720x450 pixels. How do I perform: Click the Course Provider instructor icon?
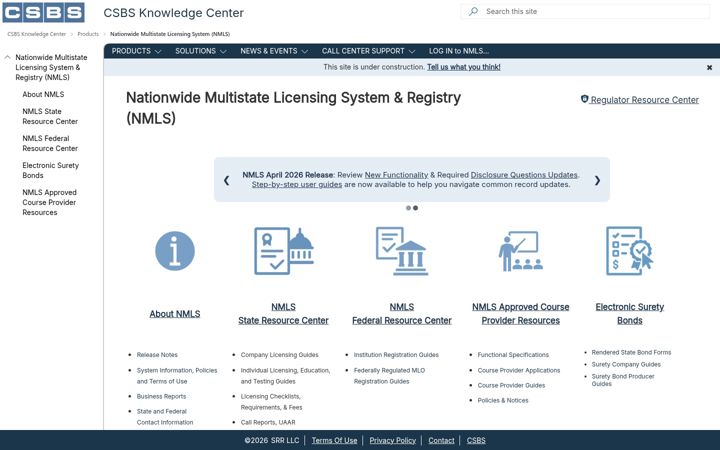521,251
